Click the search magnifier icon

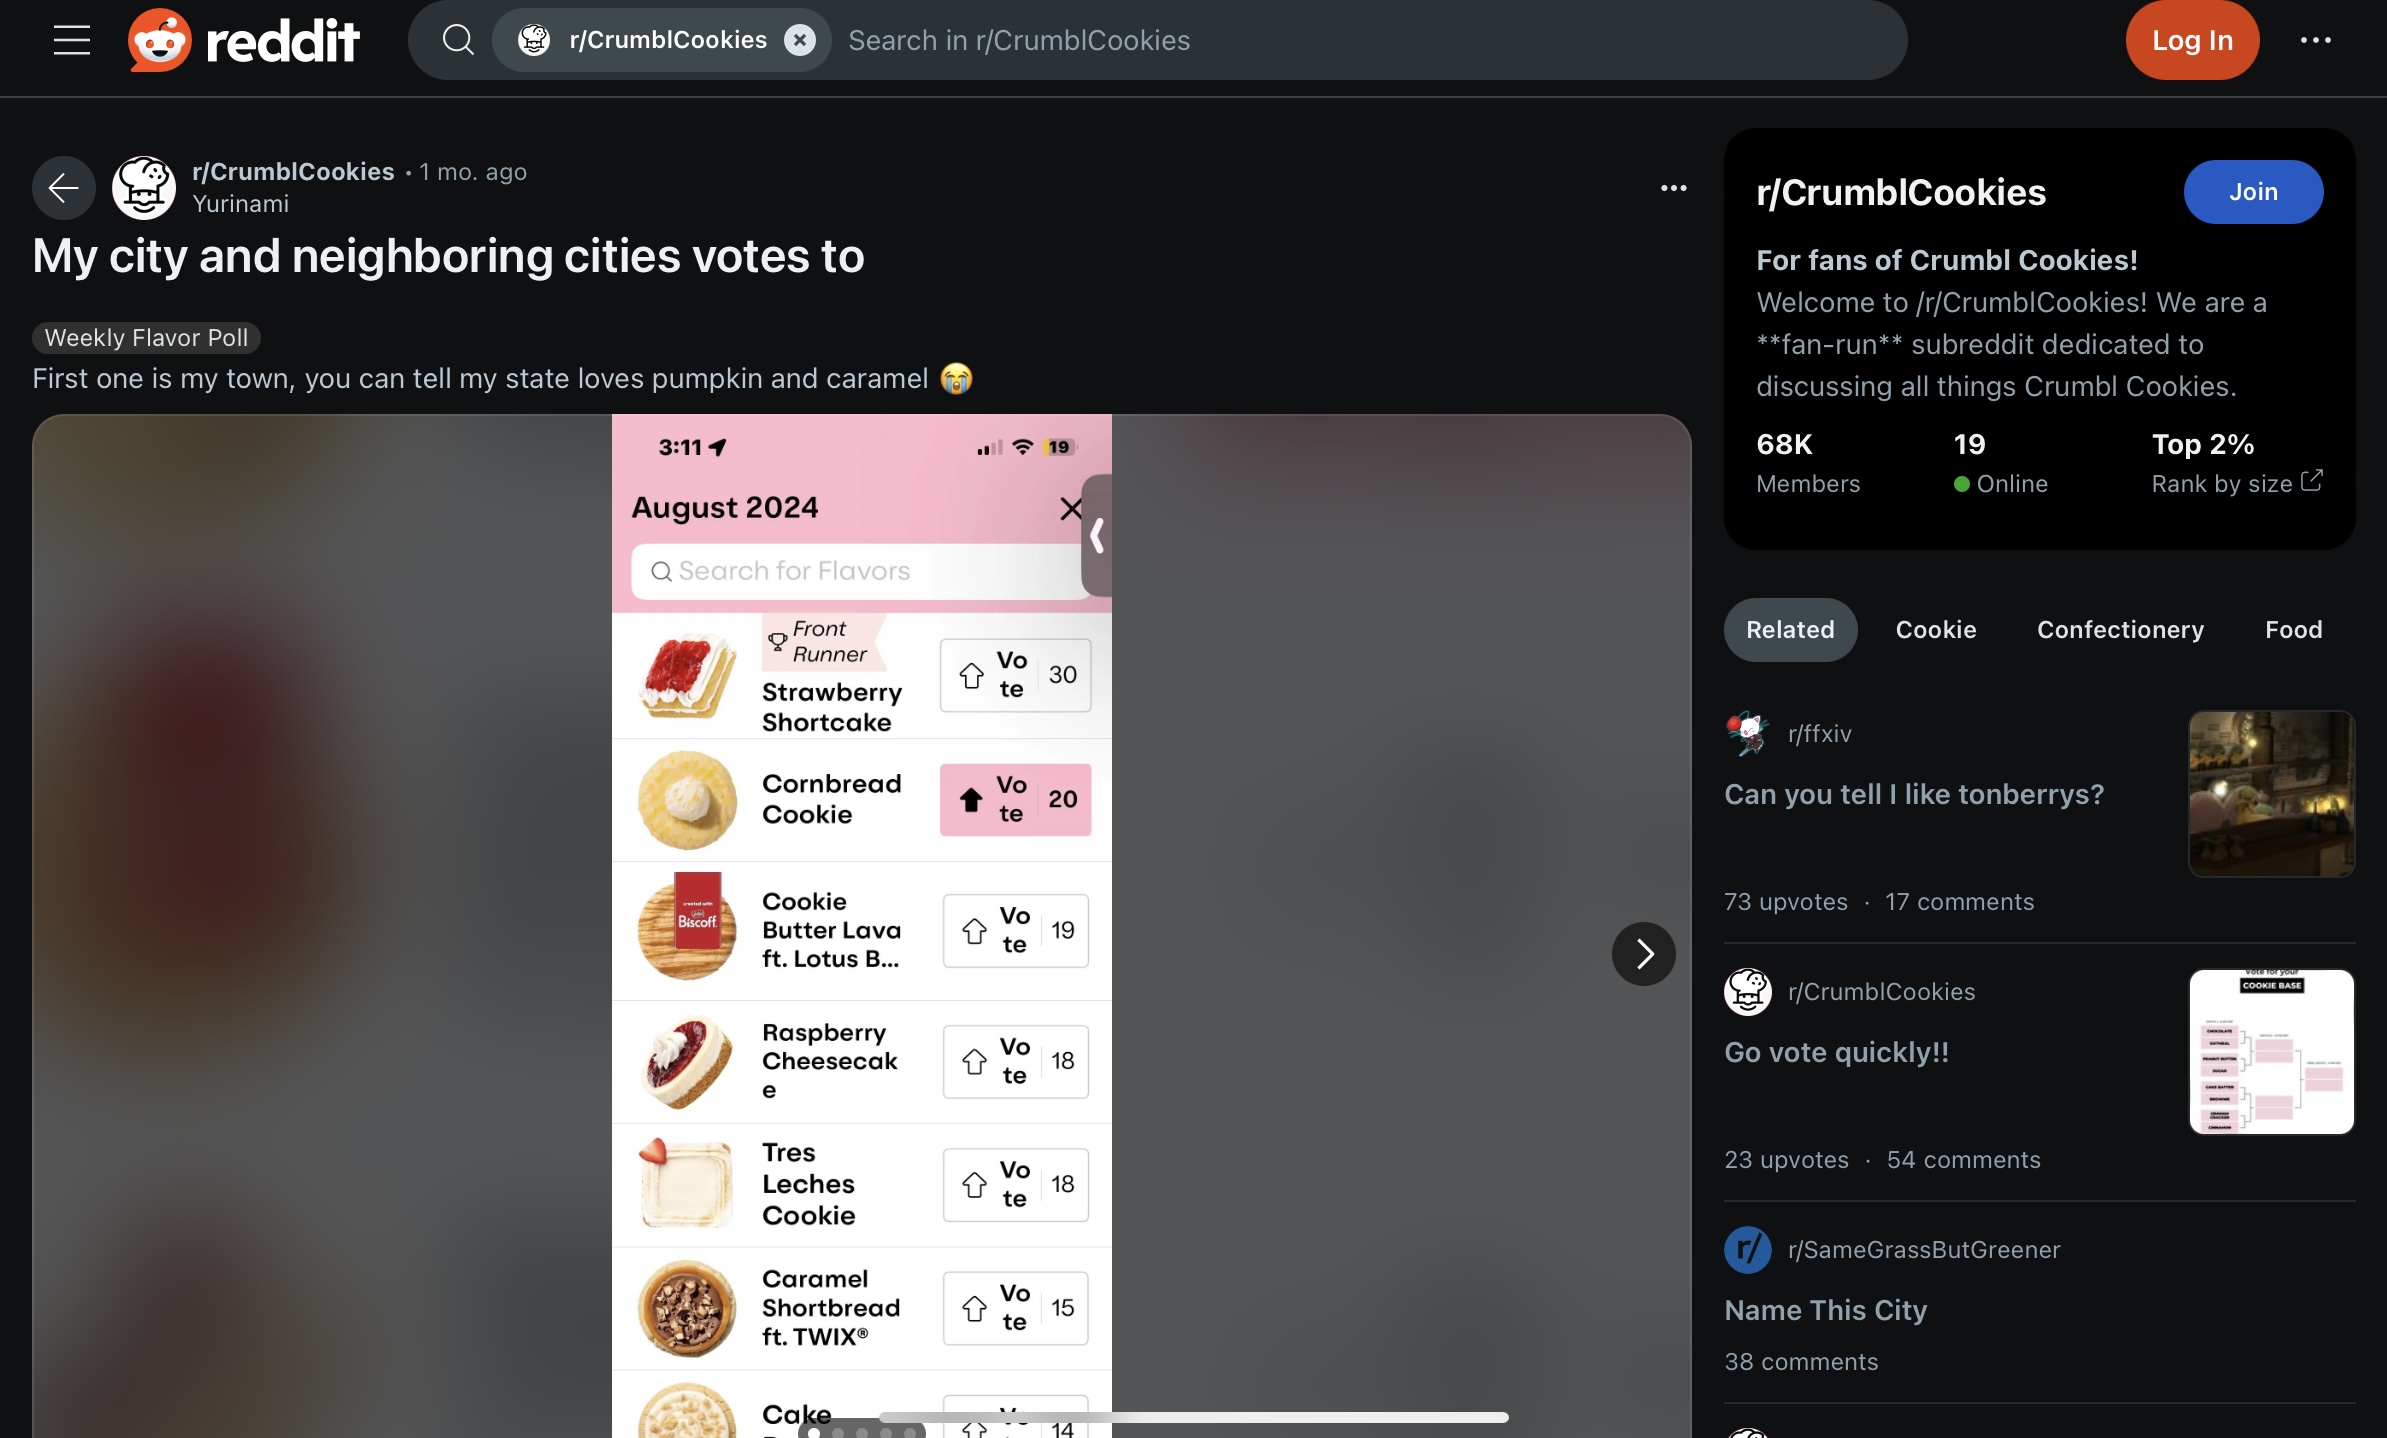click(455, 38)
